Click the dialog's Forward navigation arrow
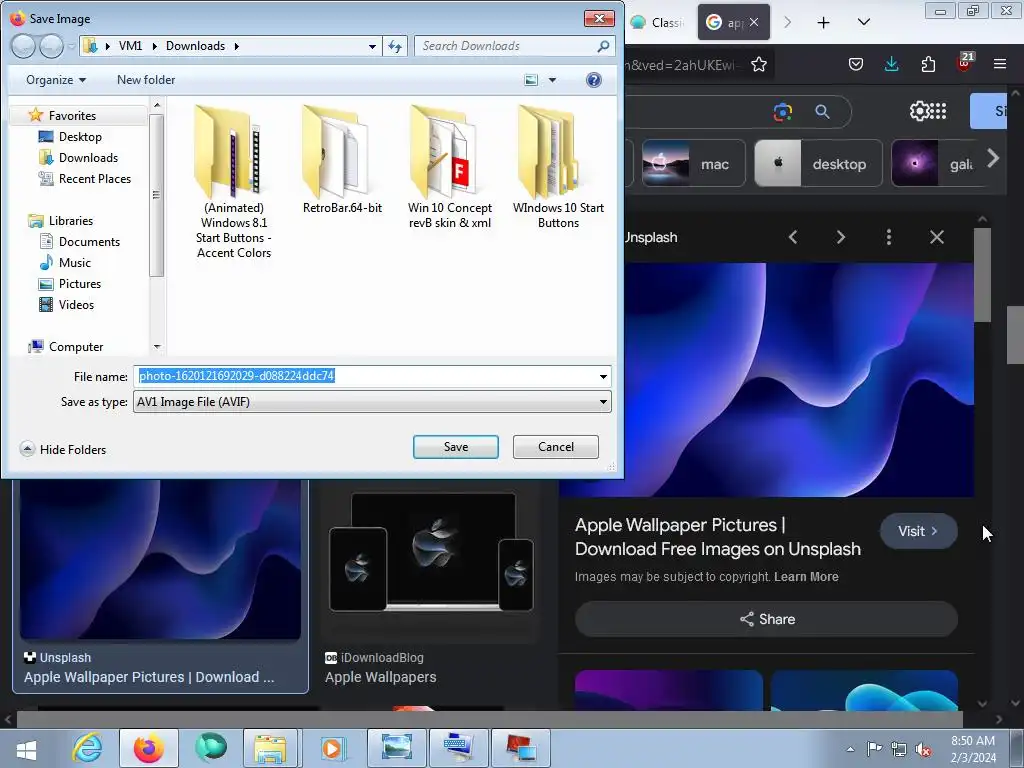 tap(51, 46)
